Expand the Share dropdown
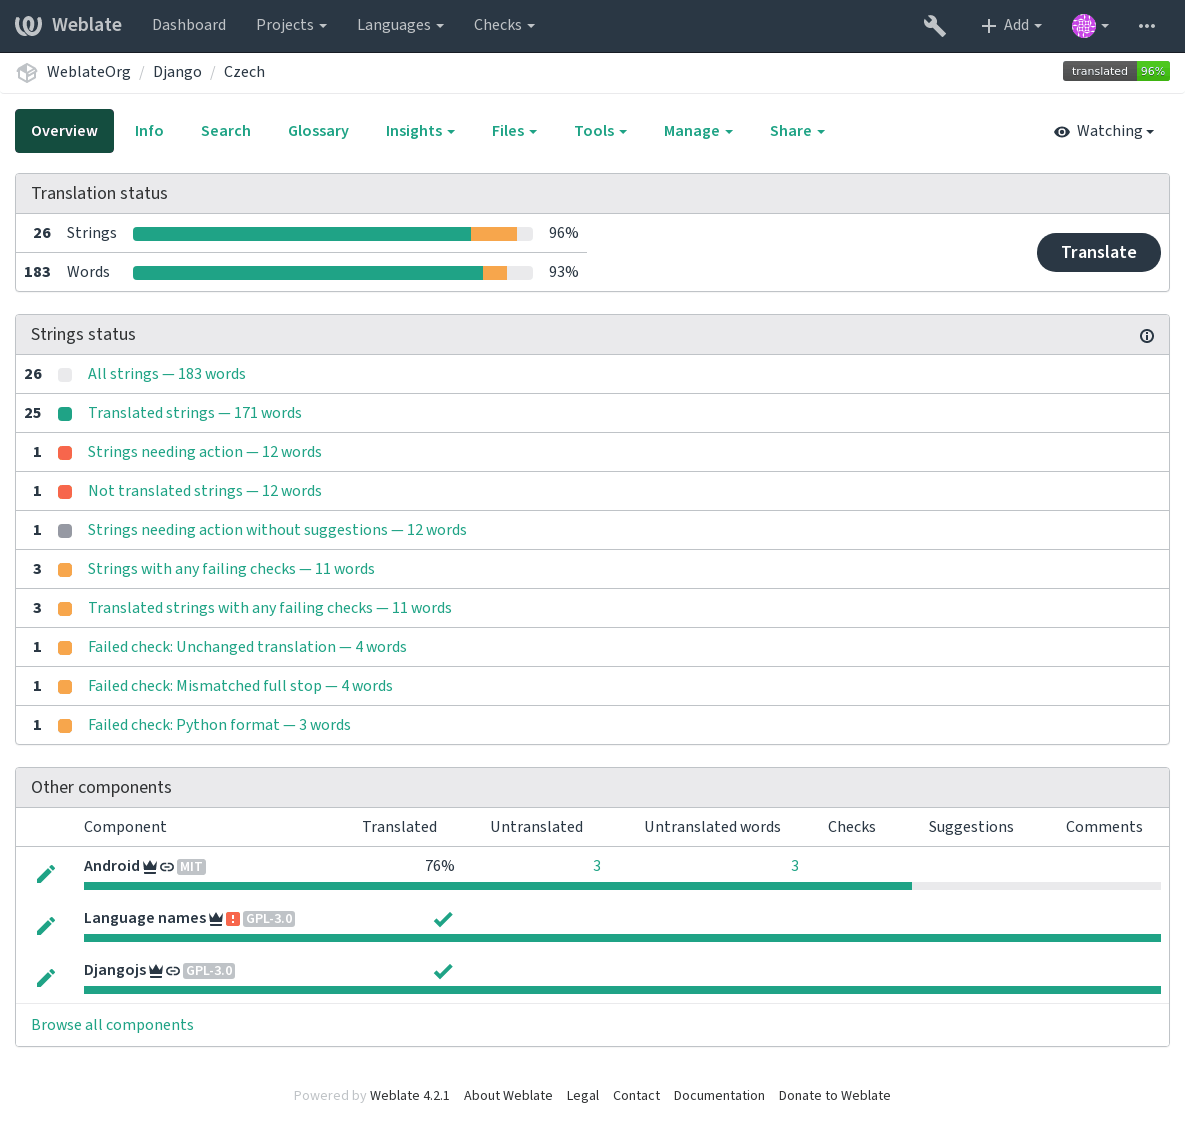The height and width of the screenshot is (1129, 1185). pyautogui.click(x=797, y=131)
